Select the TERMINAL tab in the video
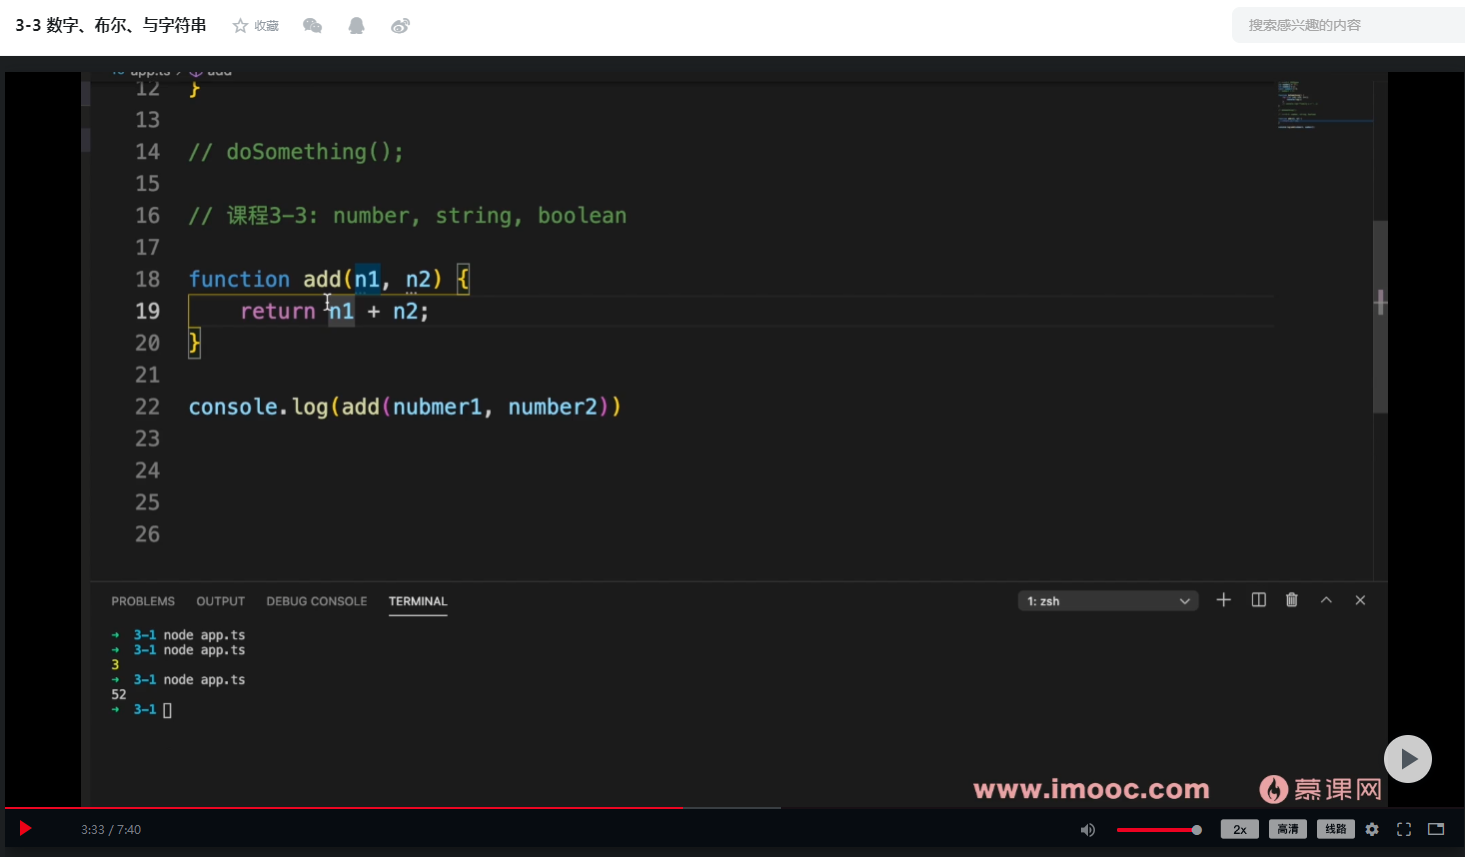The height and width of the screenshot is (857, 1465). click(418, 601)
